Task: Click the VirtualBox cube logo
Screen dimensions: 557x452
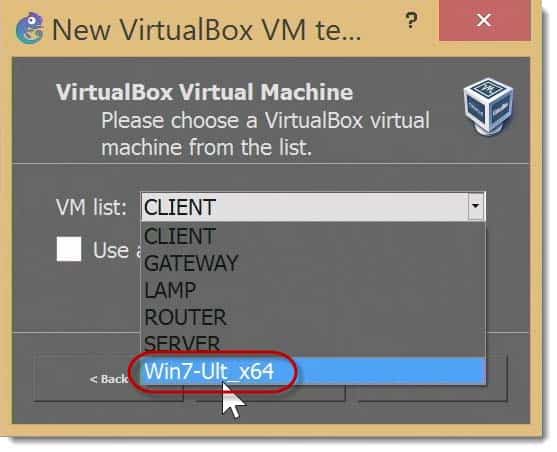Action: pyautogui.click(x=489, y=107)
